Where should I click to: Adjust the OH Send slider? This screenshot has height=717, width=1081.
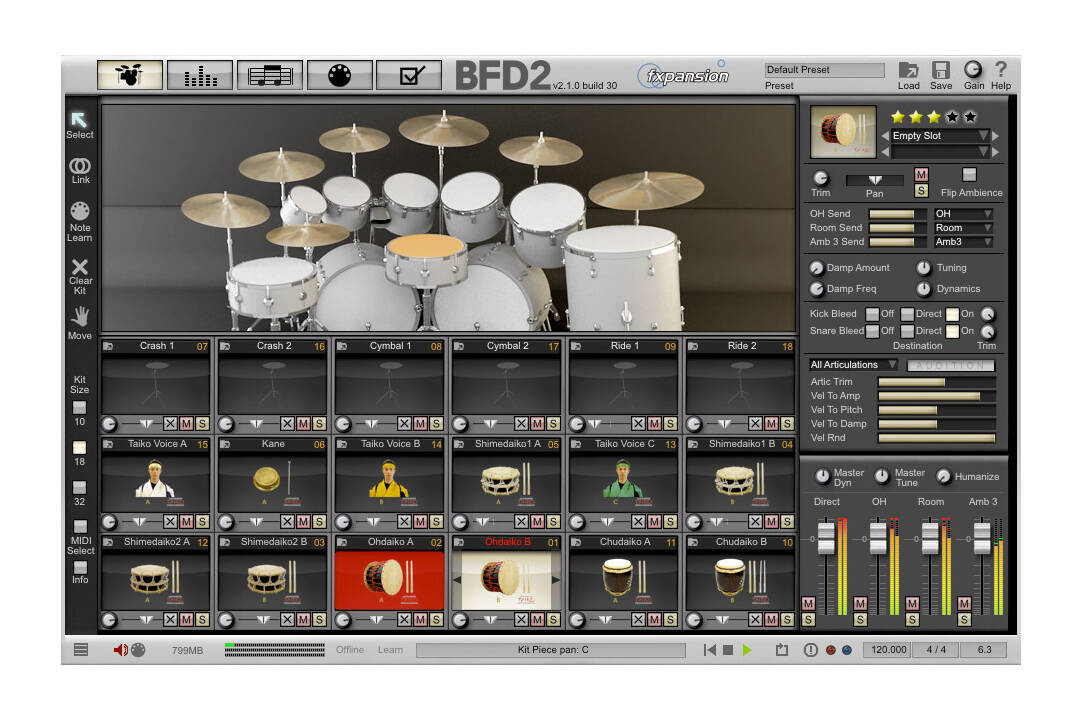click(x=897, y=214)
